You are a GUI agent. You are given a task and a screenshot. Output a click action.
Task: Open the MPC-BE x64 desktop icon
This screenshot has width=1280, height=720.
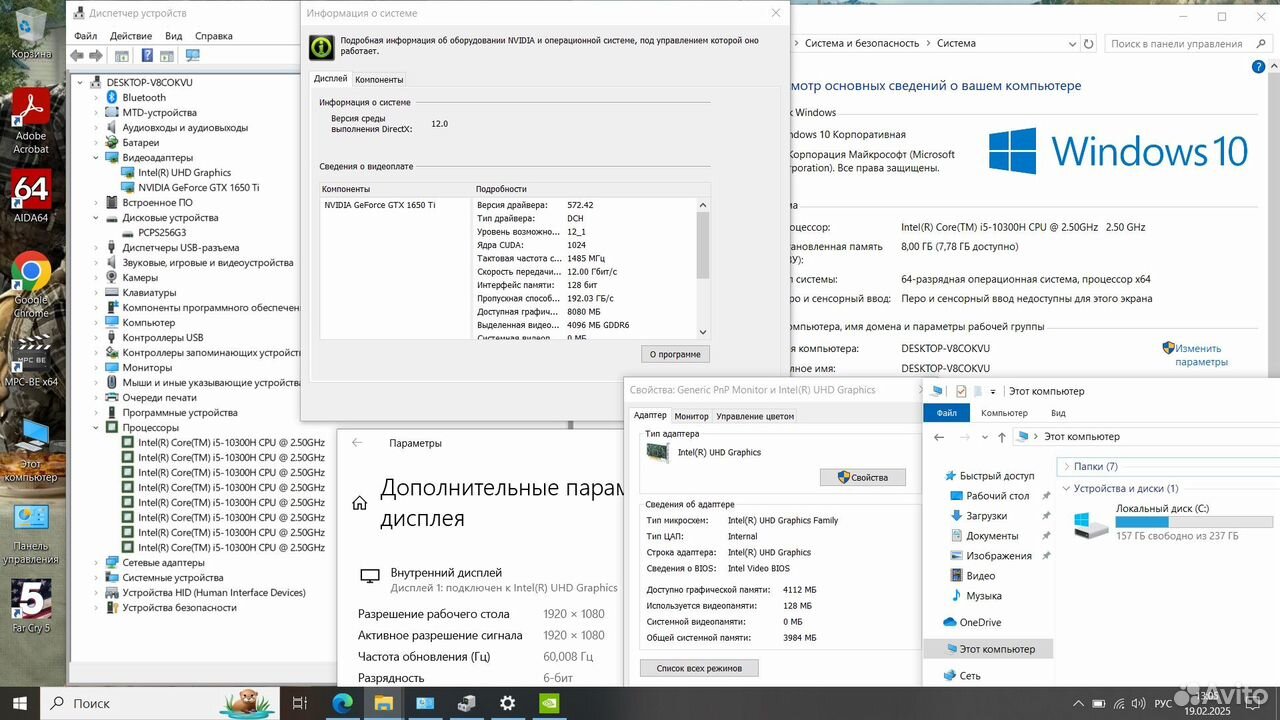coord(31,360)
